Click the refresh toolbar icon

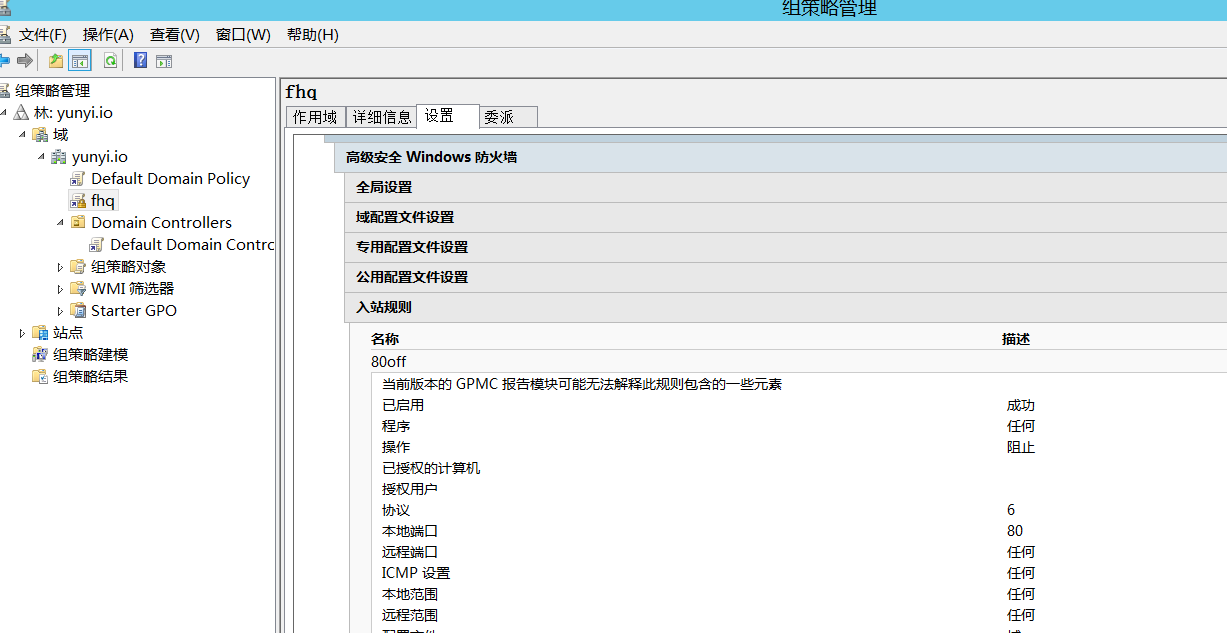pos(110,61)
